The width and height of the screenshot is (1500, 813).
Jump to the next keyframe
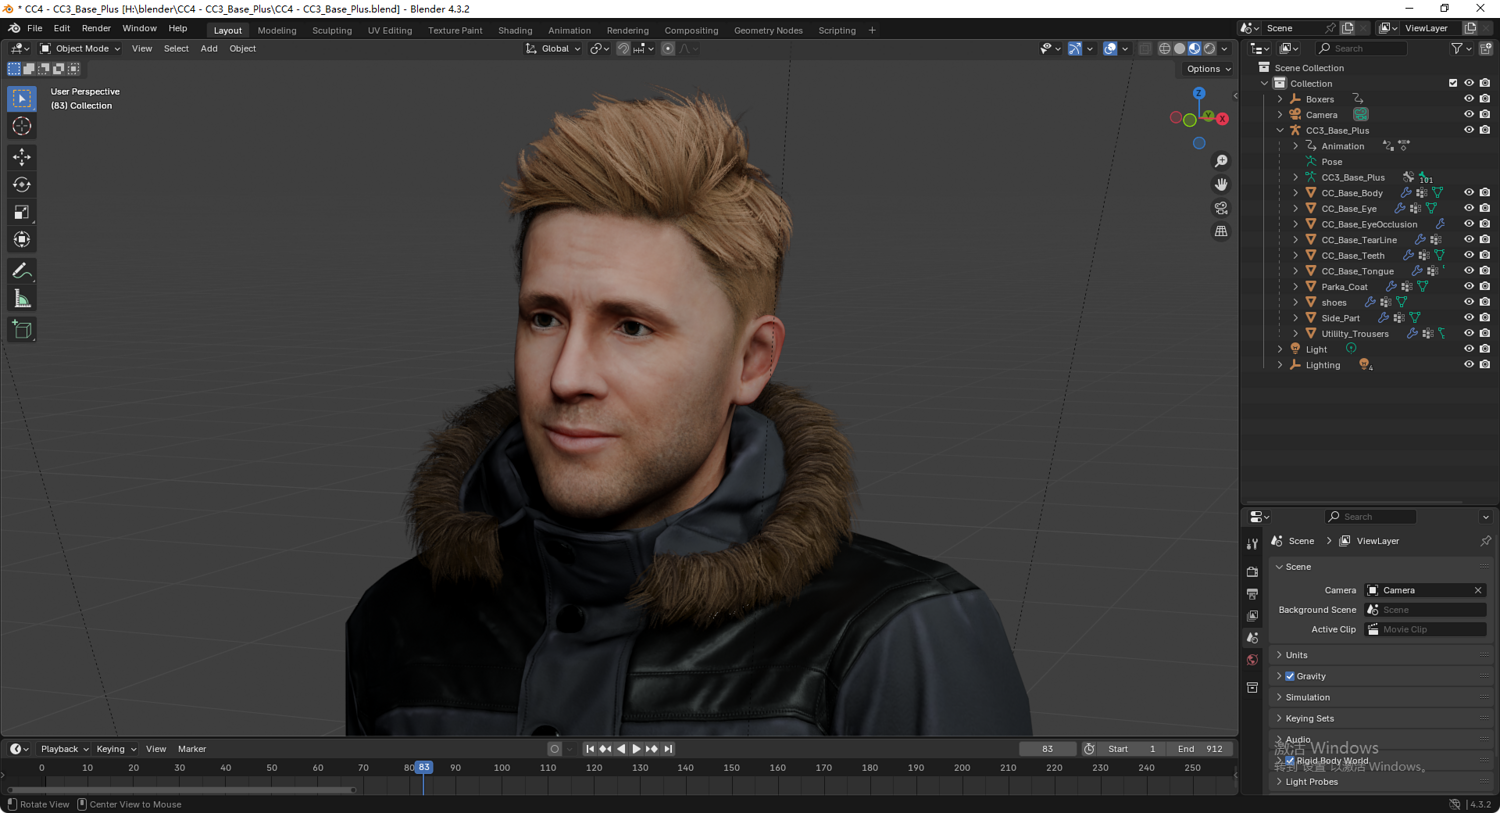click(652, 749)
